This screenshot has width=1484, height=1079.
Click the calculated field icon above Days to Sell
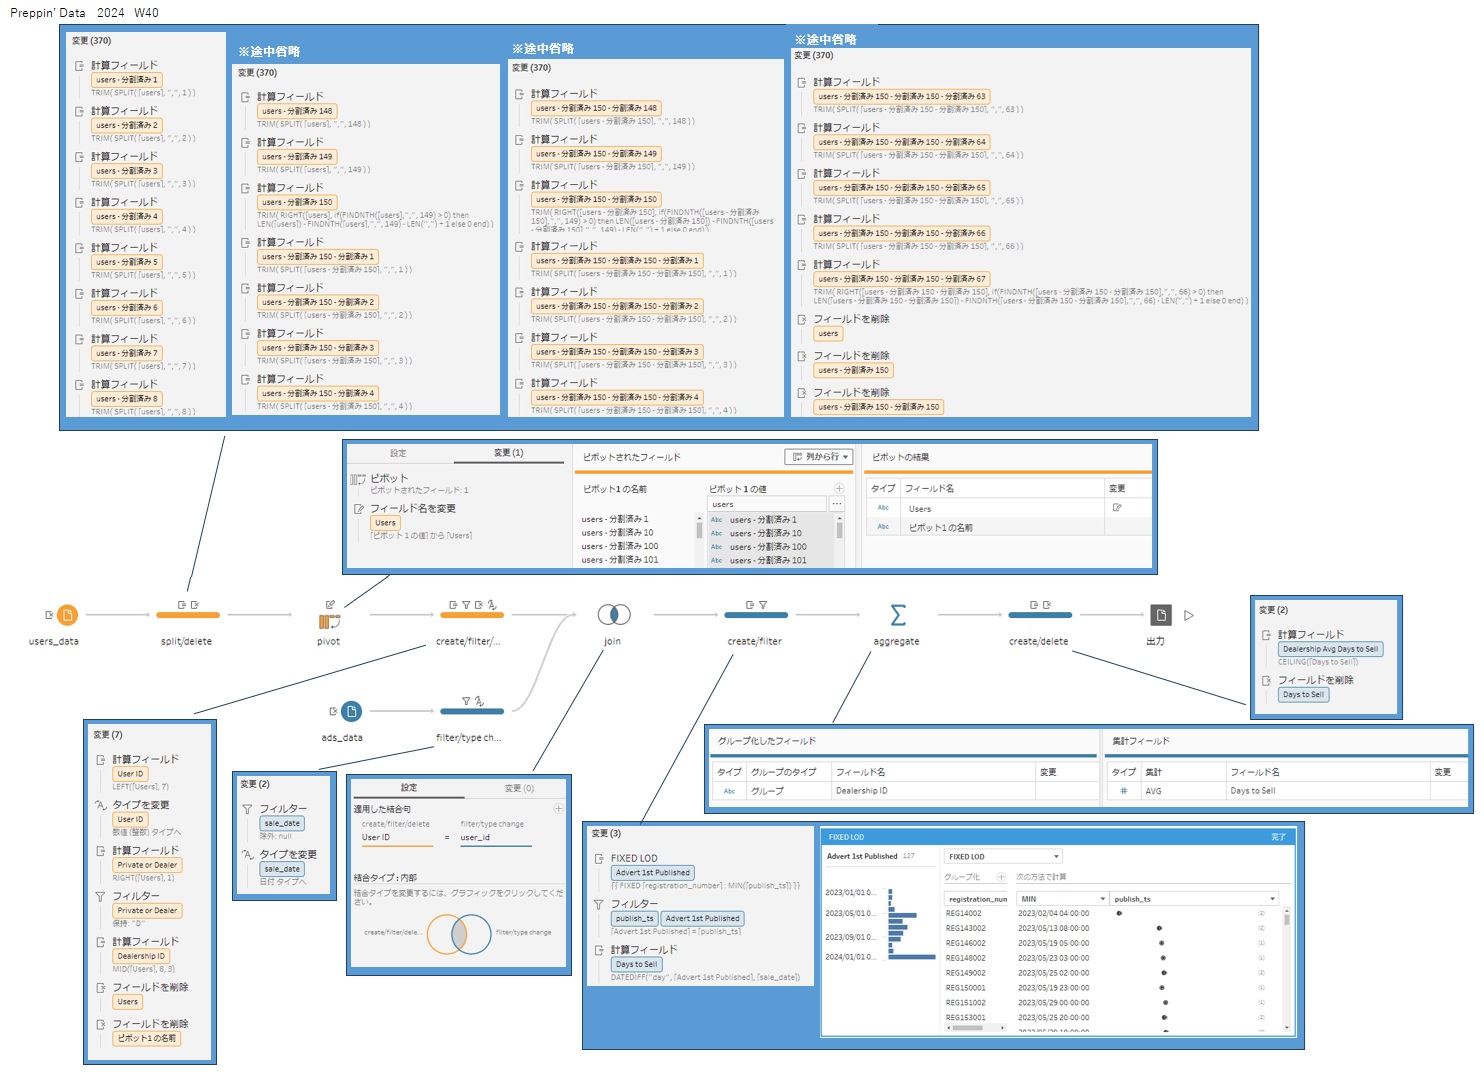(599, 950)
